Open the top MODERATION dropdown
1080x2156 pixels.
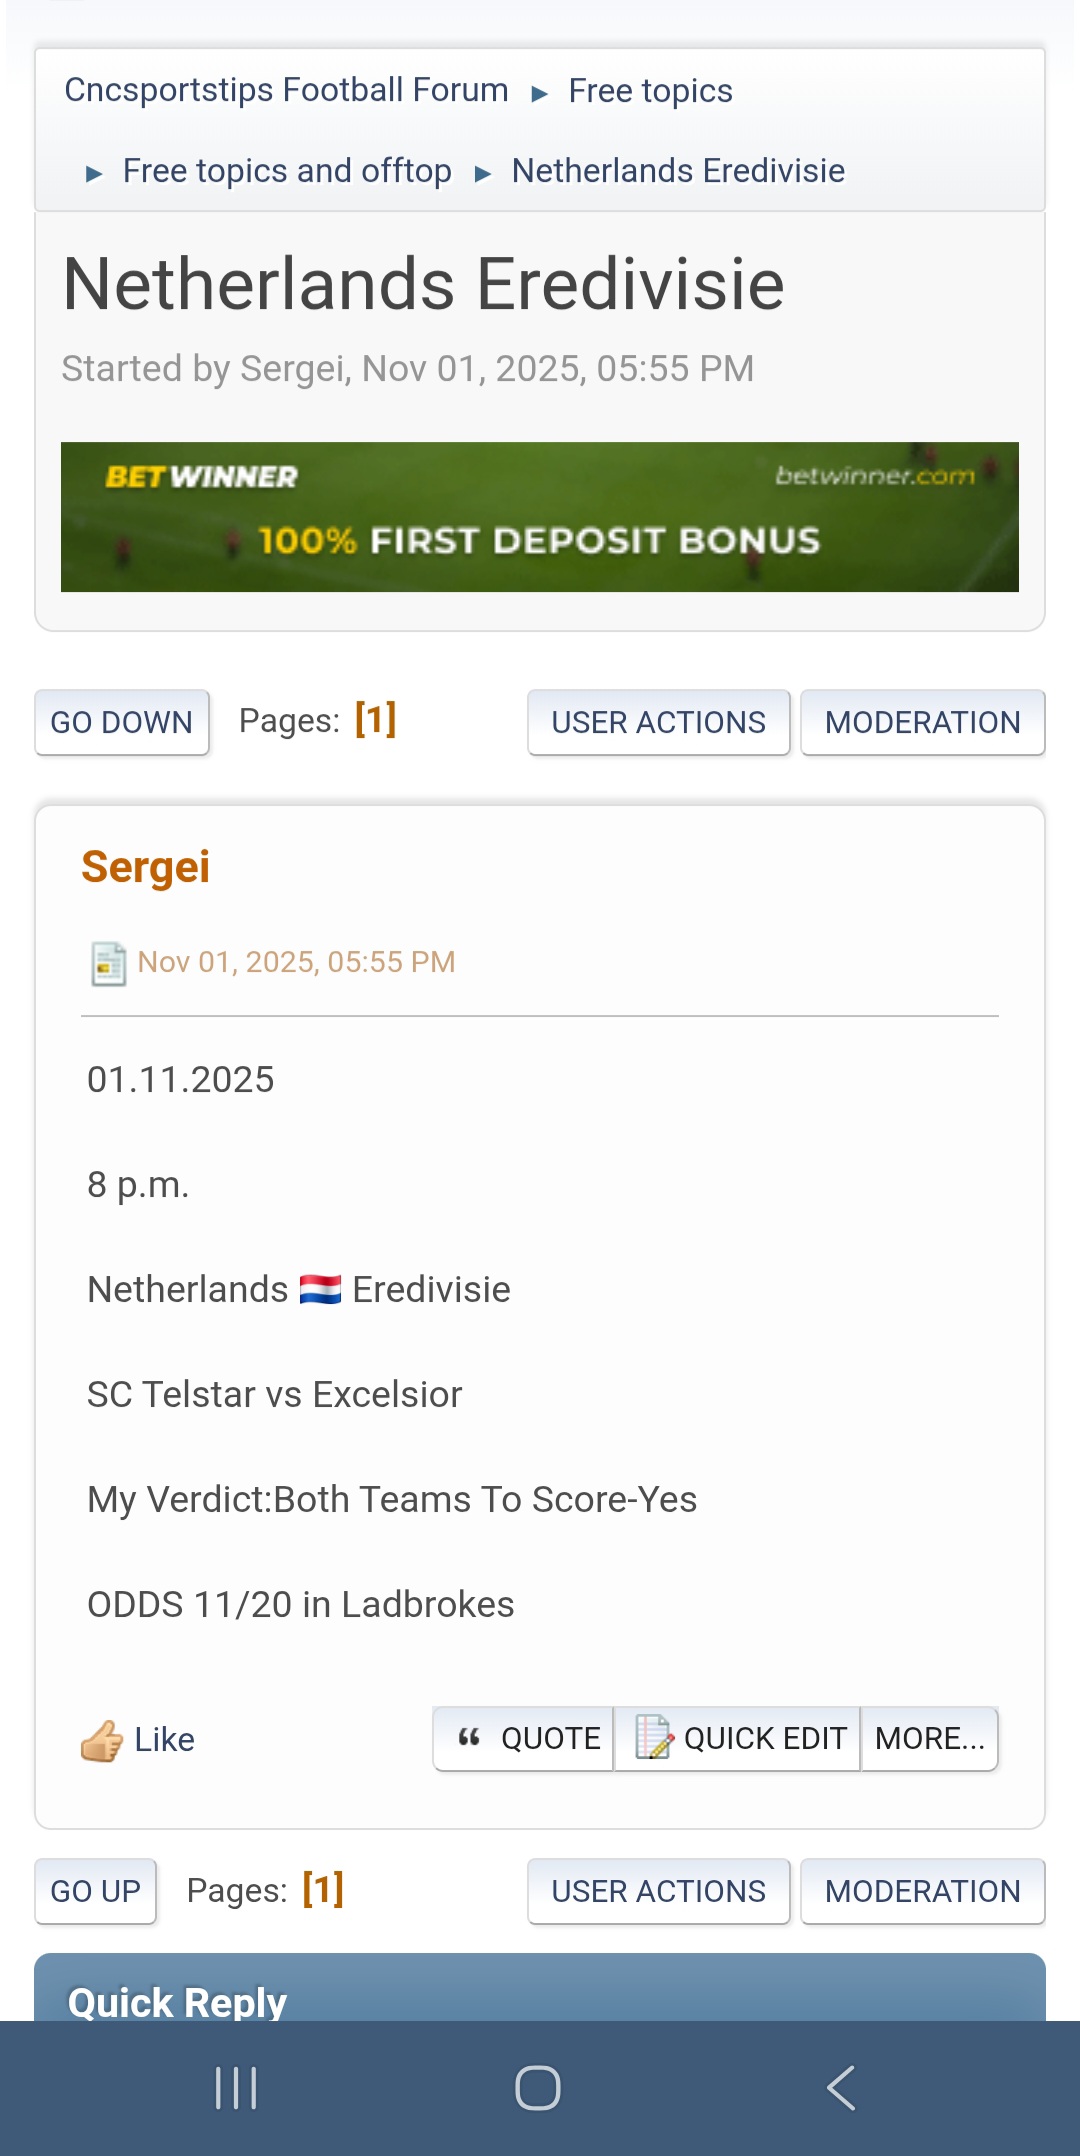922,722
